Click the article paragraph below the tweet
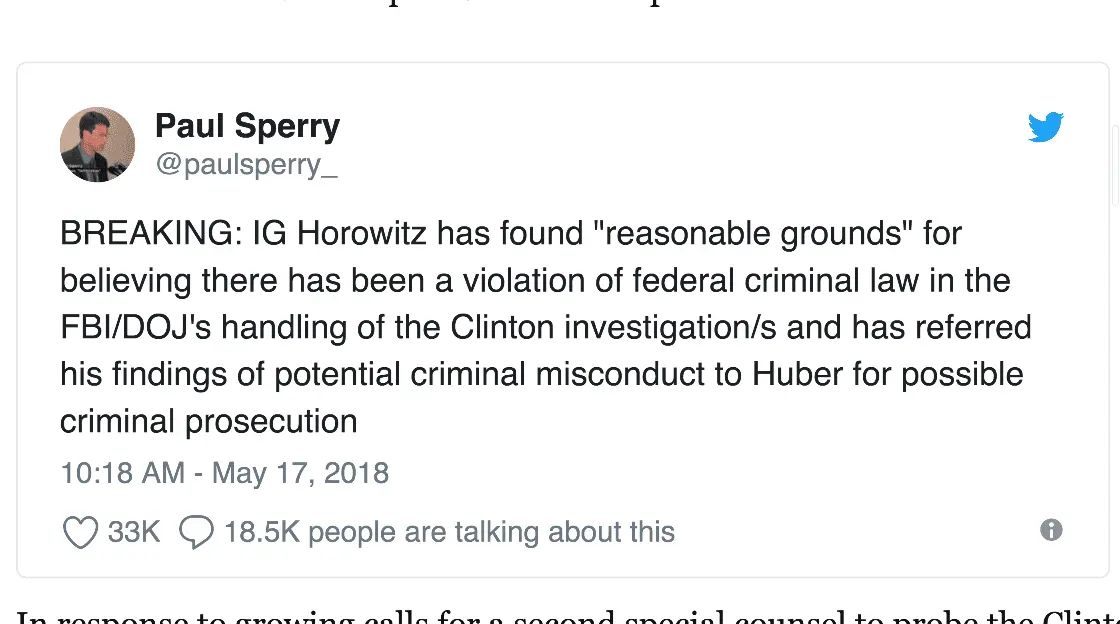1120x624 pixels. tap(560, 615)
